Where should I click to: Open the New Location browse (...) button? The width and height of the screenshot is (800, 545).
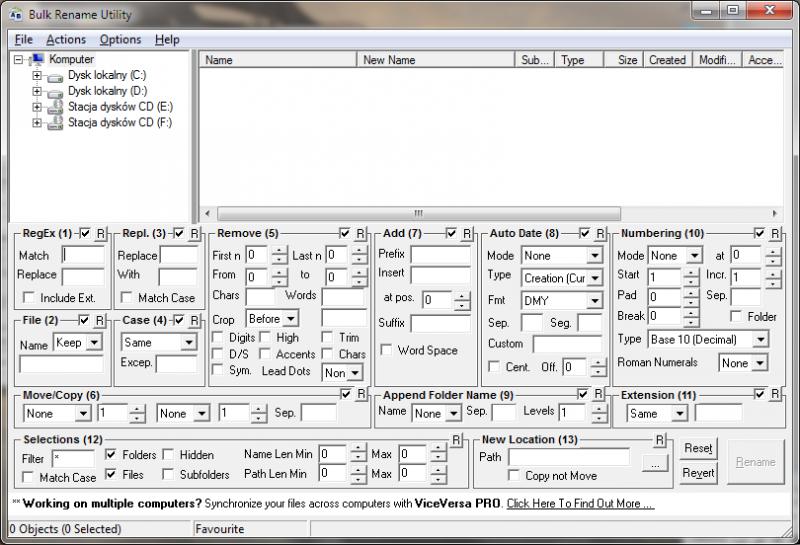pos(654,463)
